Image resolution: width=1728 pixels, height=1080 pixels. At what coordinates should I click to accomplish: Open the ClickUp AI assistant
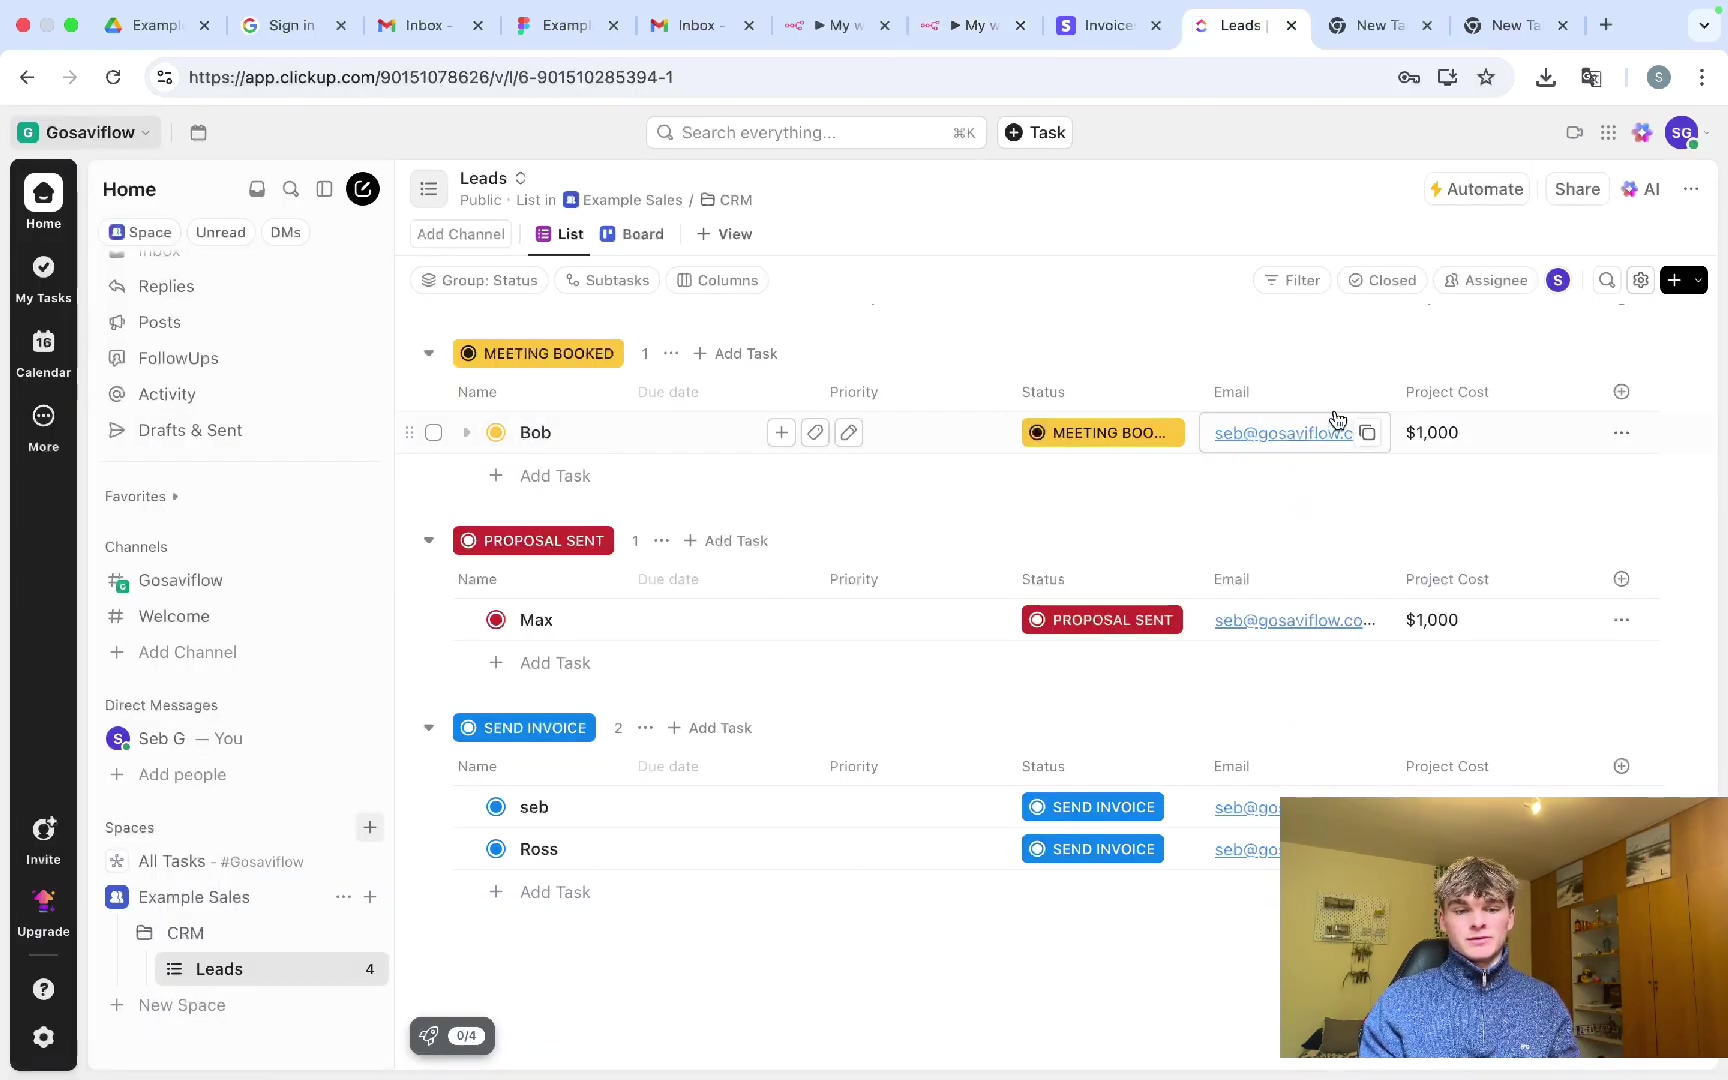point(1641,189)
